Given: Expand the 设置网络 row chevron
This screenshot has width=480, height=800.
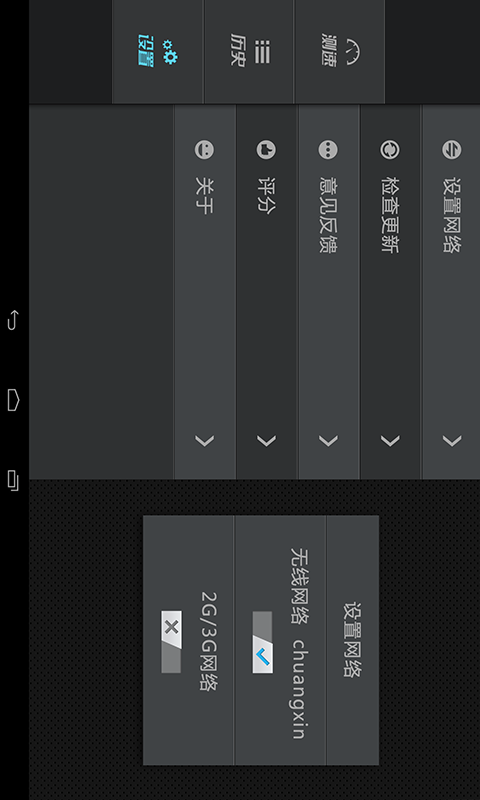Looking at the screenshot, I should point(451,441).
